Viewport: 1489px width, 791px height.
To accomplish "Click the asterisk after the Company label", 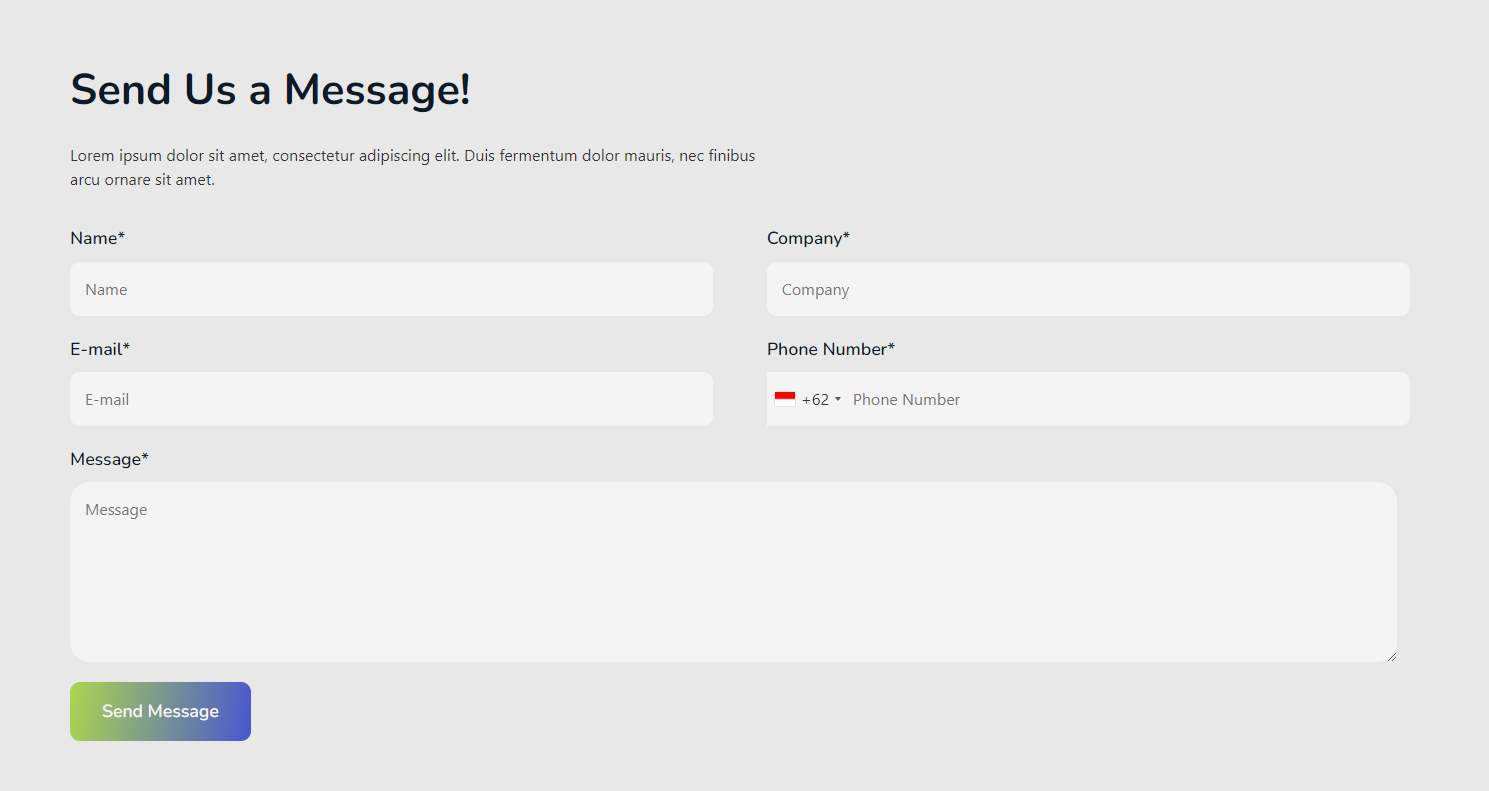I will click(x=846, y=237).
